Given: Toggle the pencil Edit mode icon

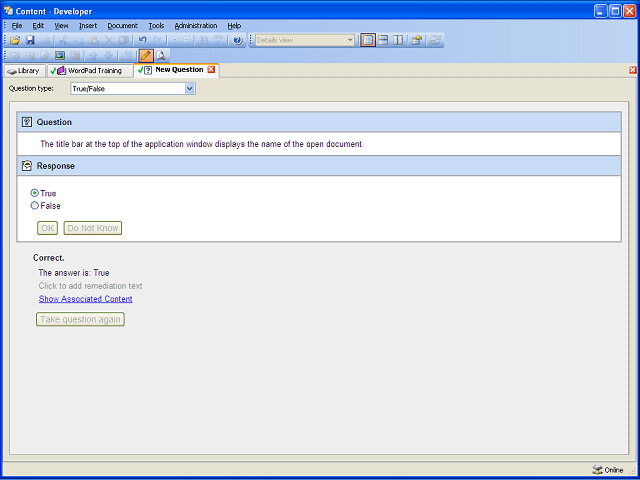Looking at the screenshot, I should [146, 56].
